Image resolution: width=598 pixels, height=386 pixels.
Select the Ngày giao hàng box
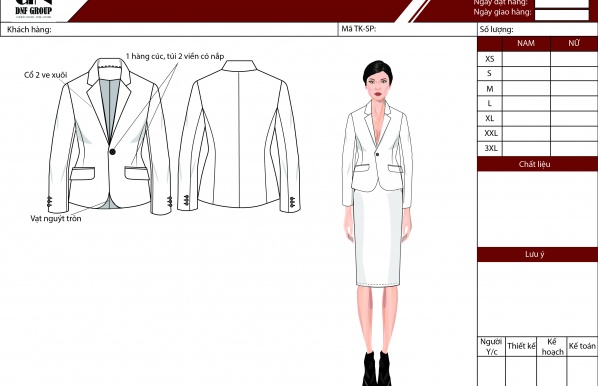point(562,14)
